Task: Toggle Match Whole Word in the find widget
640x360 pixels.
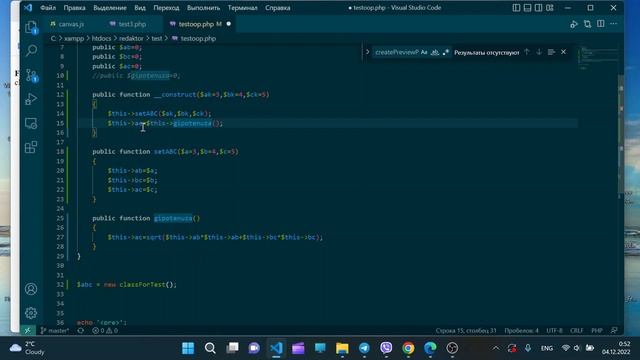Action: (x=435, y=52)
